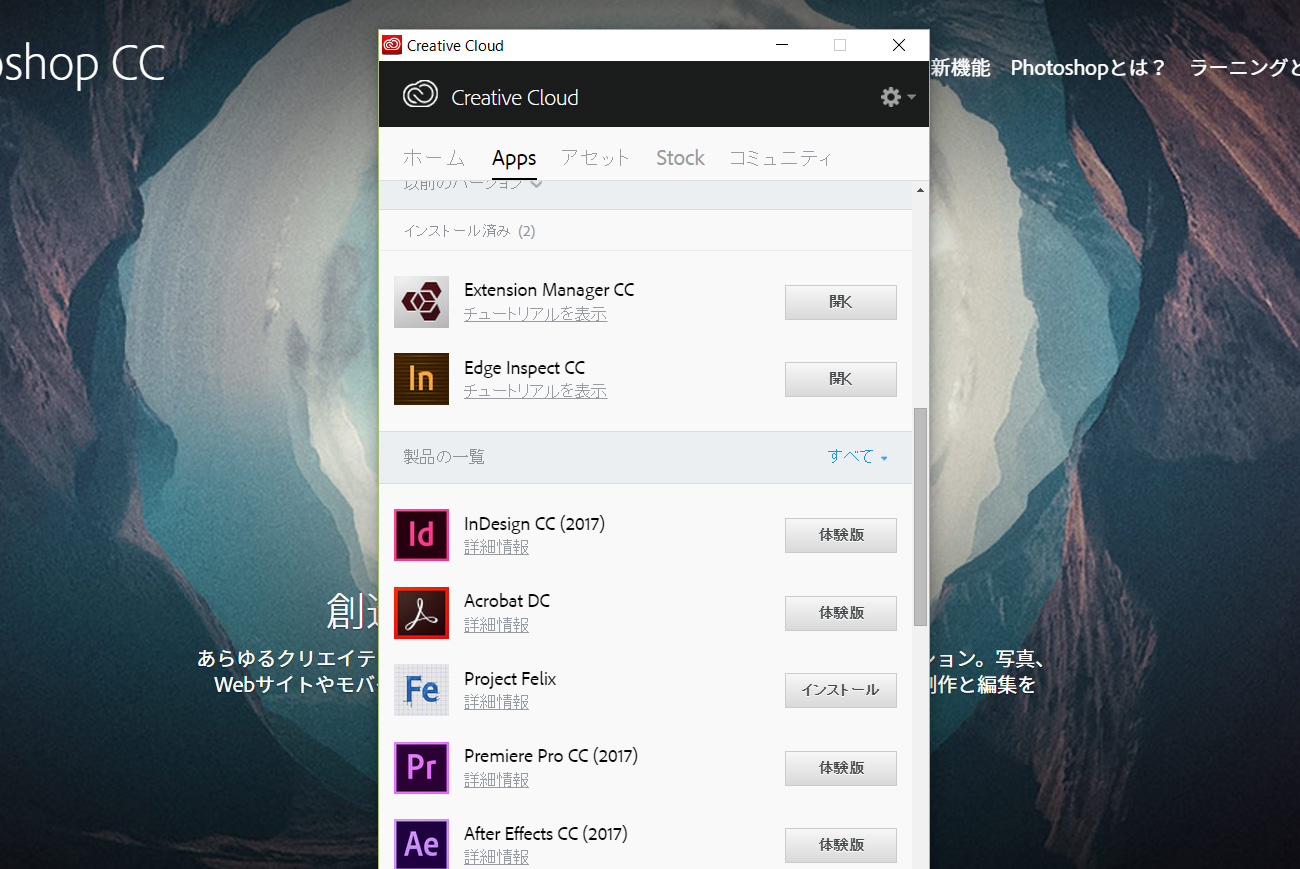Viewport: 1300px width, 869px height.
Task: Click the Extension Manager CC name text
Action: coord(549,290)
